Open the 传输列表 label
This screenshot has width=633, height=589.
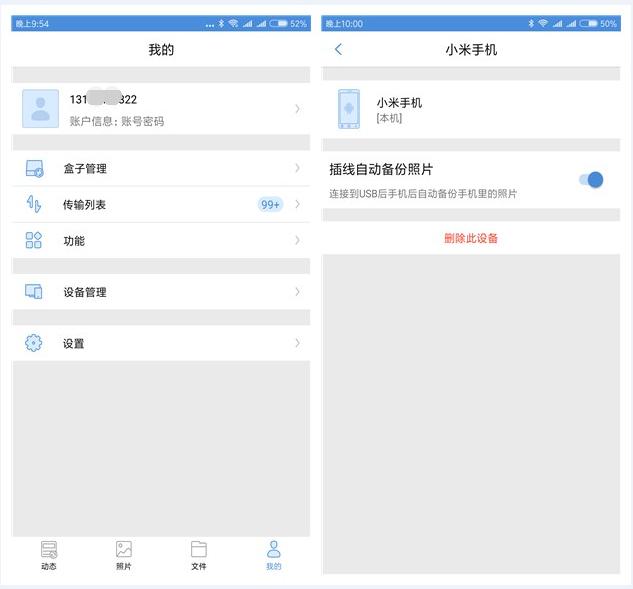[x=84, y=205]
